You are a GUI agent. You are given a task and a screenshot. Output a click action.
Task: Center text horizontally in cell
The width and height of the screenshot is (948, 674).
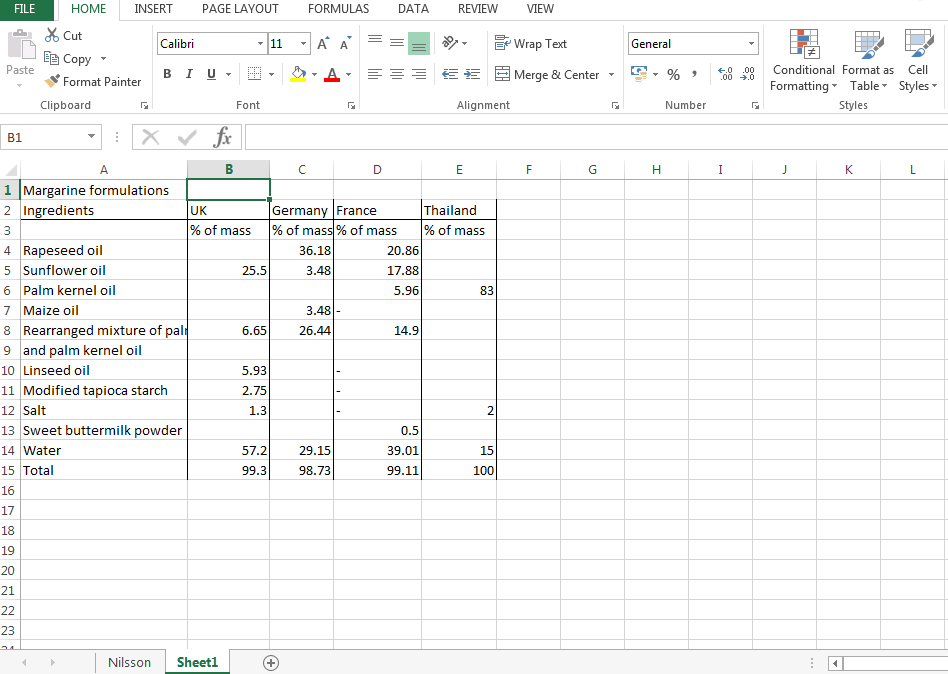397,74
